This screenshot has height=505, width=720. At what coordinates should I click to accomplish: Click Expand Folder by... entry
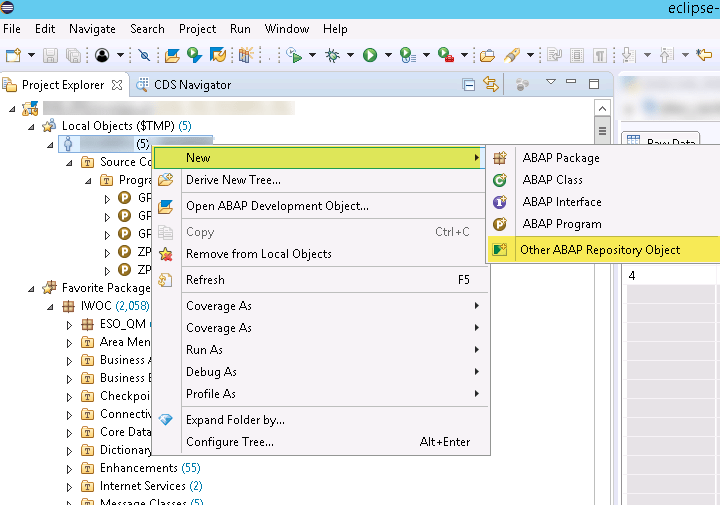click(x=321, y=420)
